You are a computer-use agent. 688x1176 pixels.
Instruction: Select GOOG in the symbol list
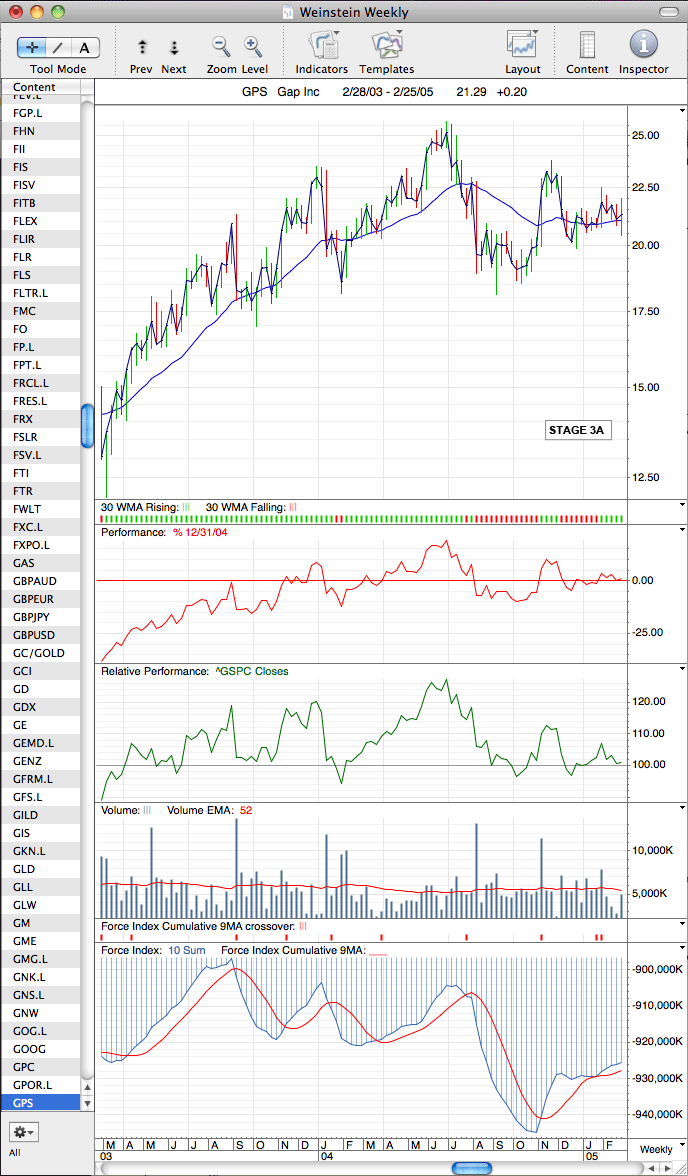click(41, 1048)
